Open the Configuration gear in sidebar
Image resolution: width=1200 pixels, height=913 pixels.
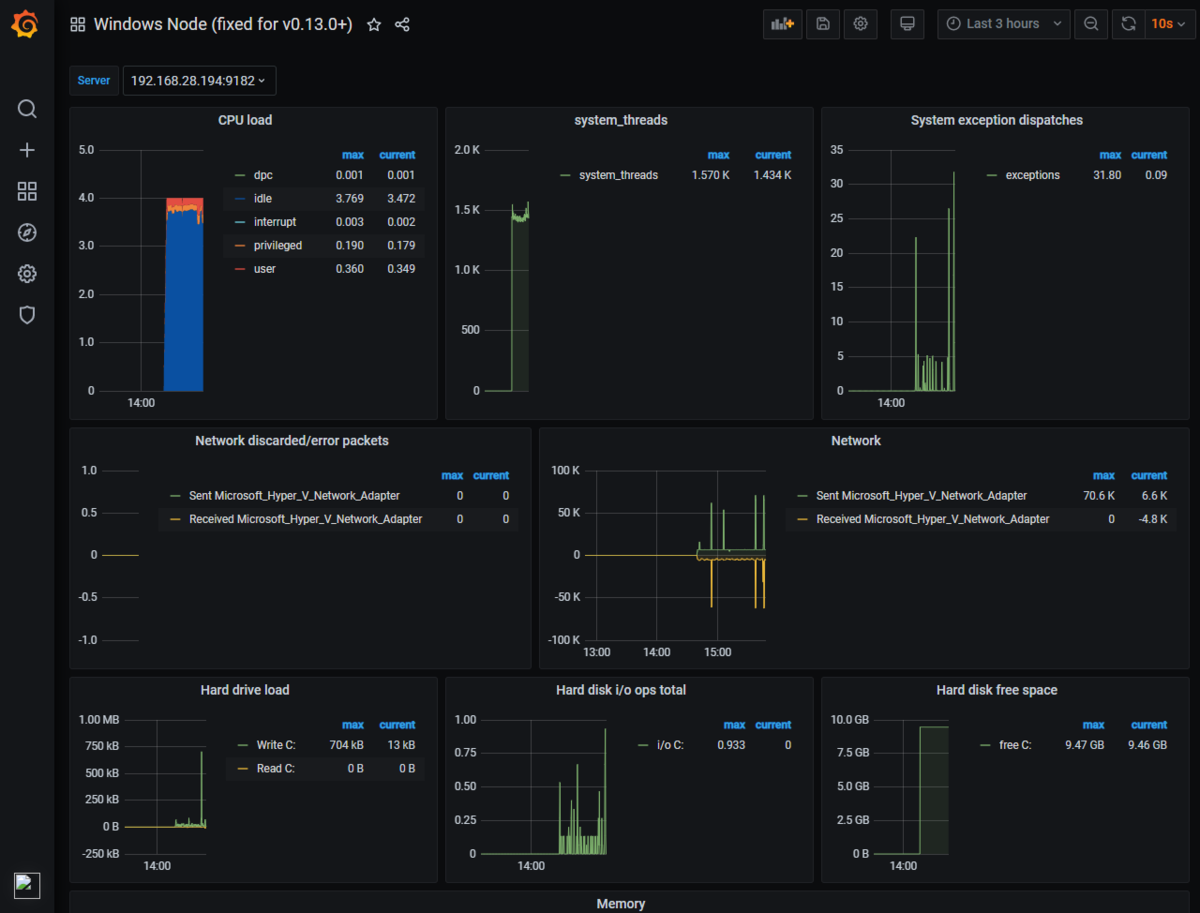tap(27, 274)
